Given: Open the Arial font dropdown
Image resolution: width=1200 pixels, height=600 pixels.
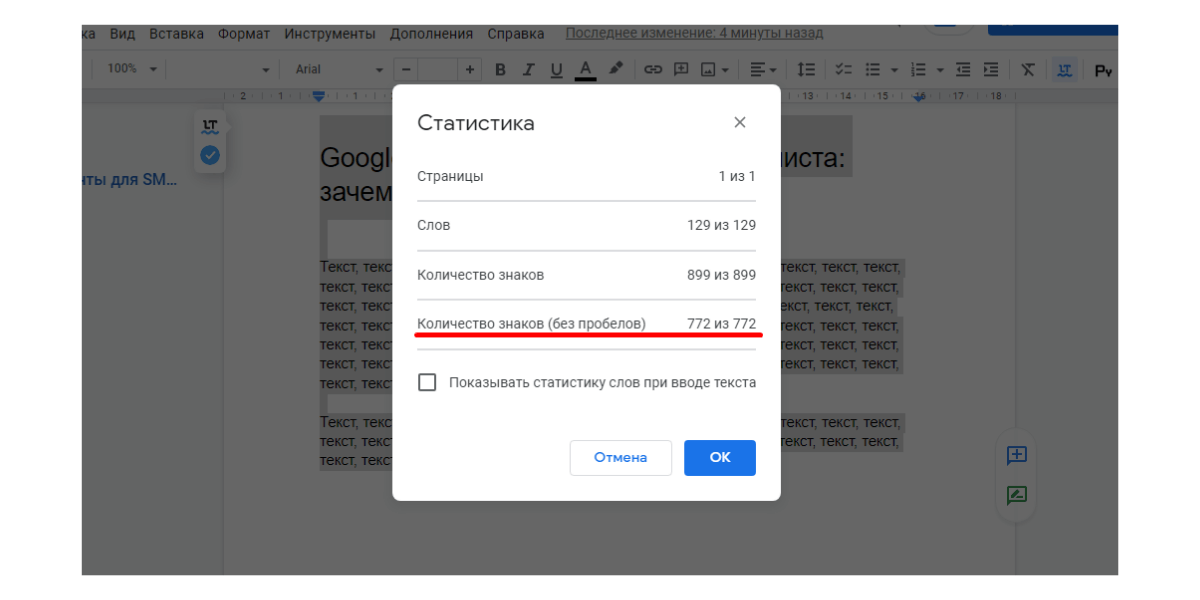Looking at the screenshot, I should (x=338, y=69).
